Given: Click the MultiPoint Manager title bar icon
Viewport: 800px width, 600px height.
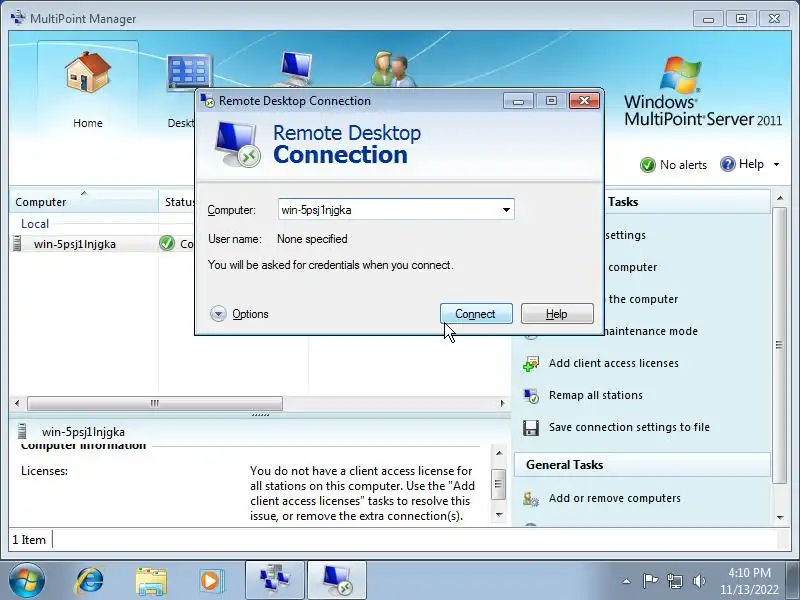Looking at the screenshot, I should pyautogui.click(x=18, y=18).
